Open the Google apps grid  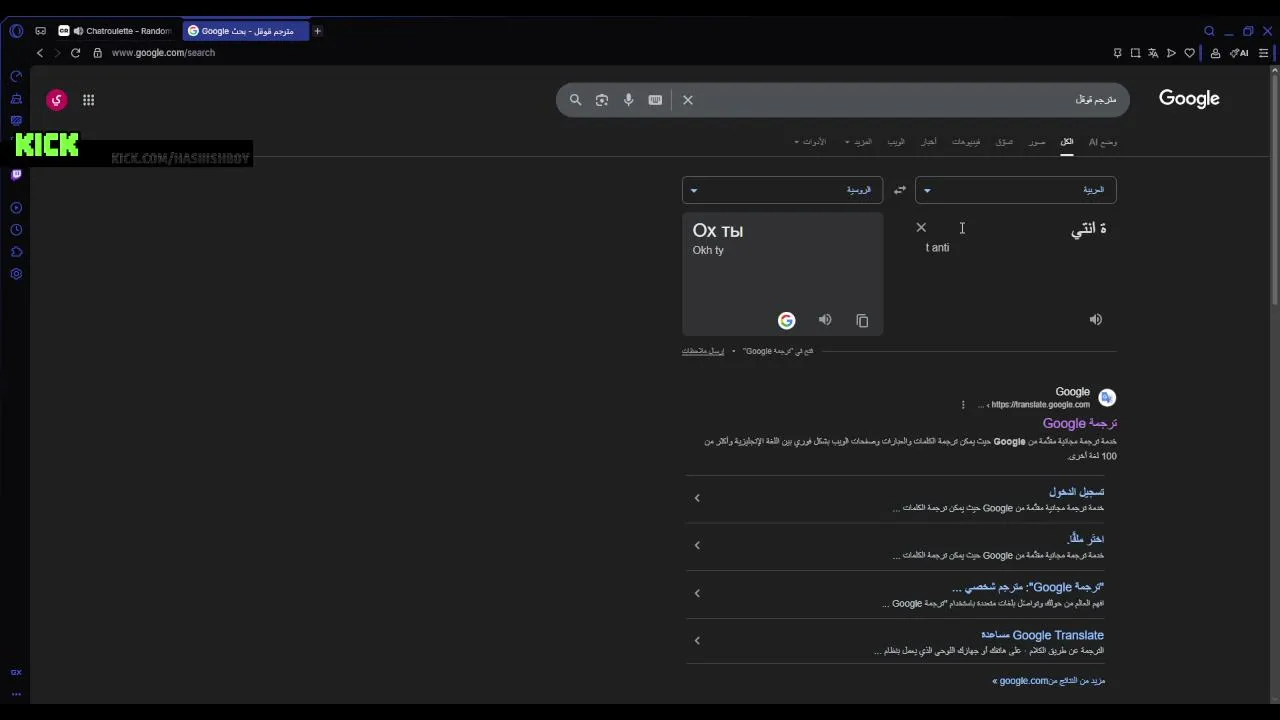(89, 100)
